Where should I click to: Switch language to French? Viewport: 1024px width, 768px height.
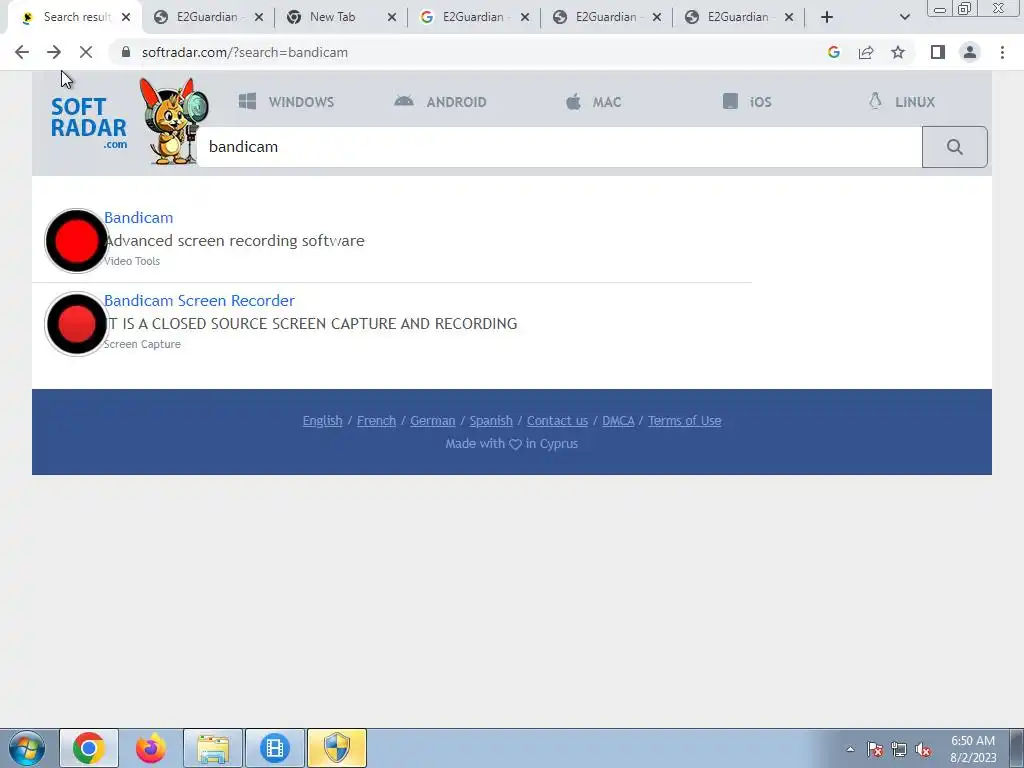(x=376, y=421)
